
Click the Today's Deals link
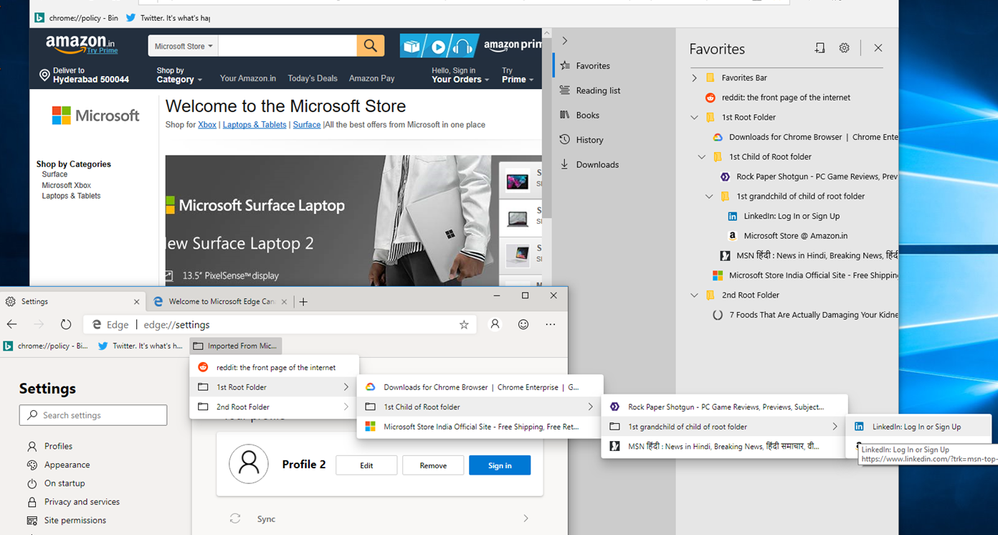[x=313, y=78]
